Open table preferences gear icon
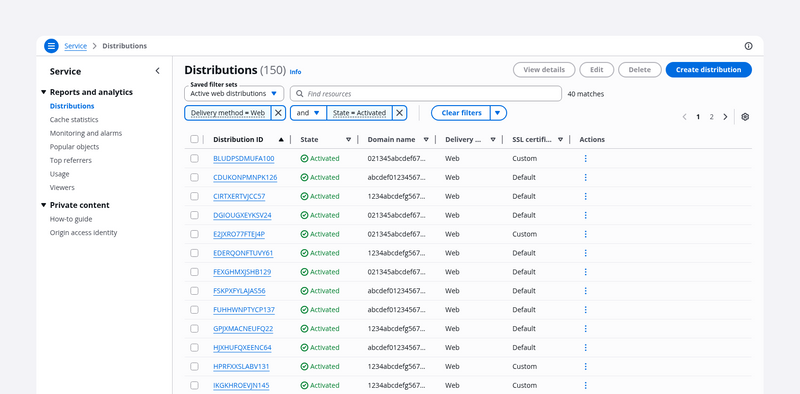 [745, 117]
